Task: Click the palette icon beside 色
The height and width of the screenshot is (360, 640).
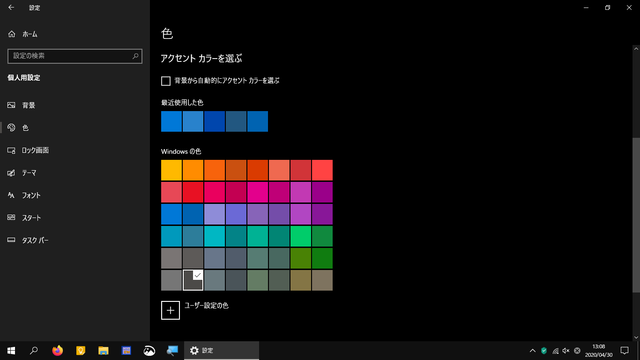Action: tap(11, 128)
